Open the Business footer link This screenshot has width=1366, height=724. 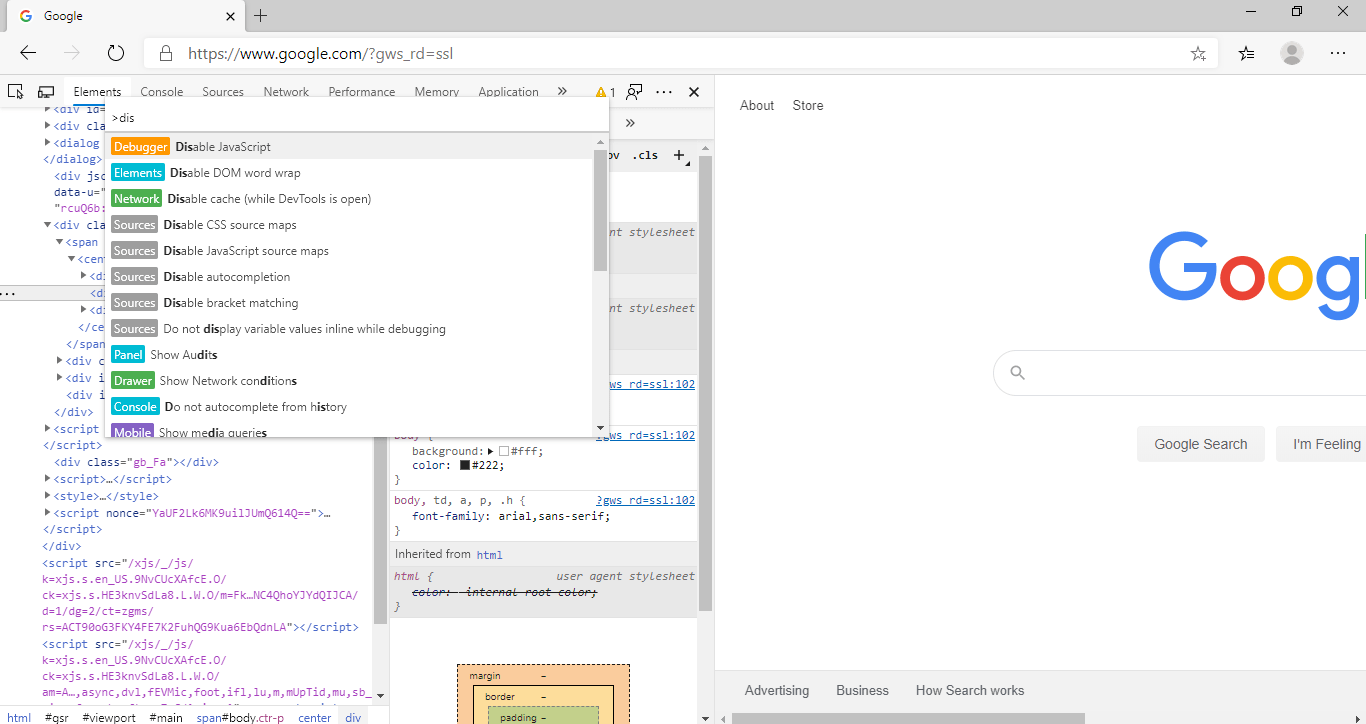point(862,691)
